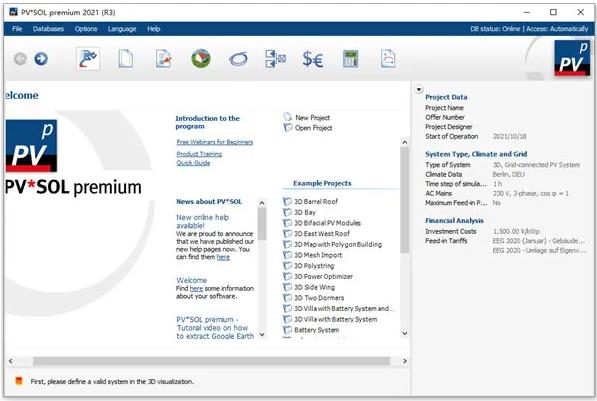
Task: Open the File menu
Action: (17, 29)
